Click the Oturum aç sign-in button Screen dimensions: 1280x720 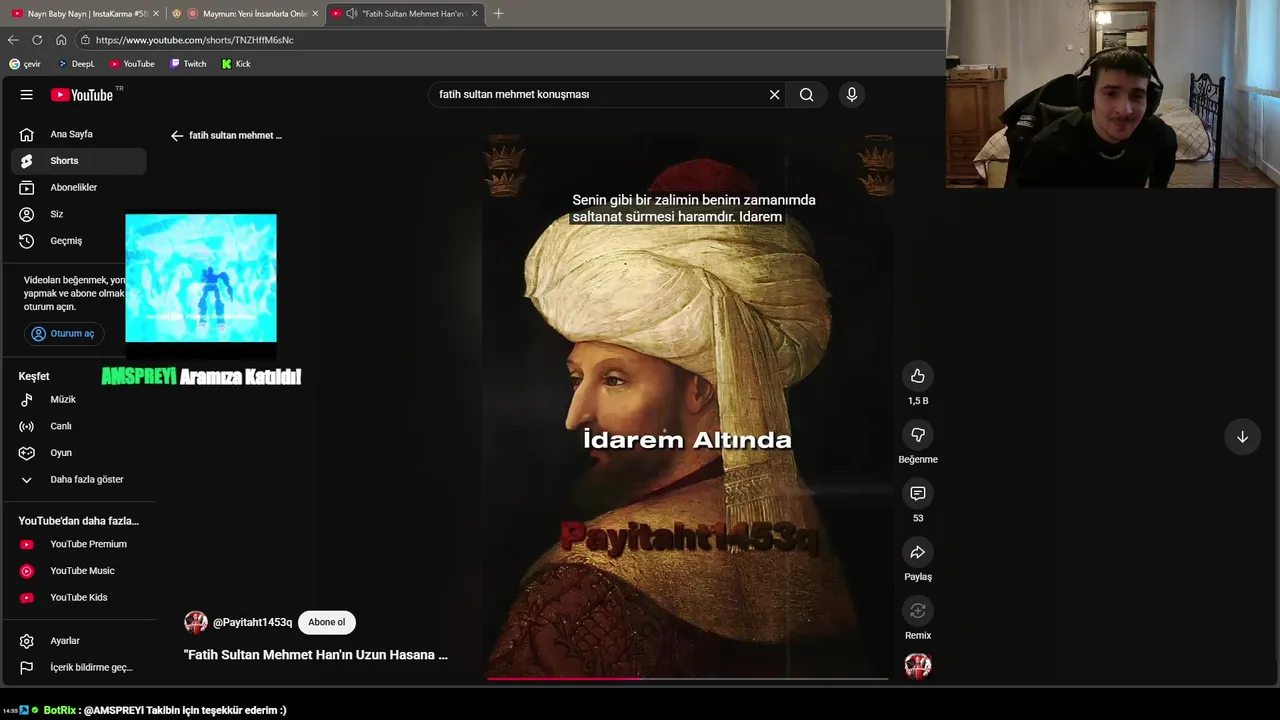[64, 334]
